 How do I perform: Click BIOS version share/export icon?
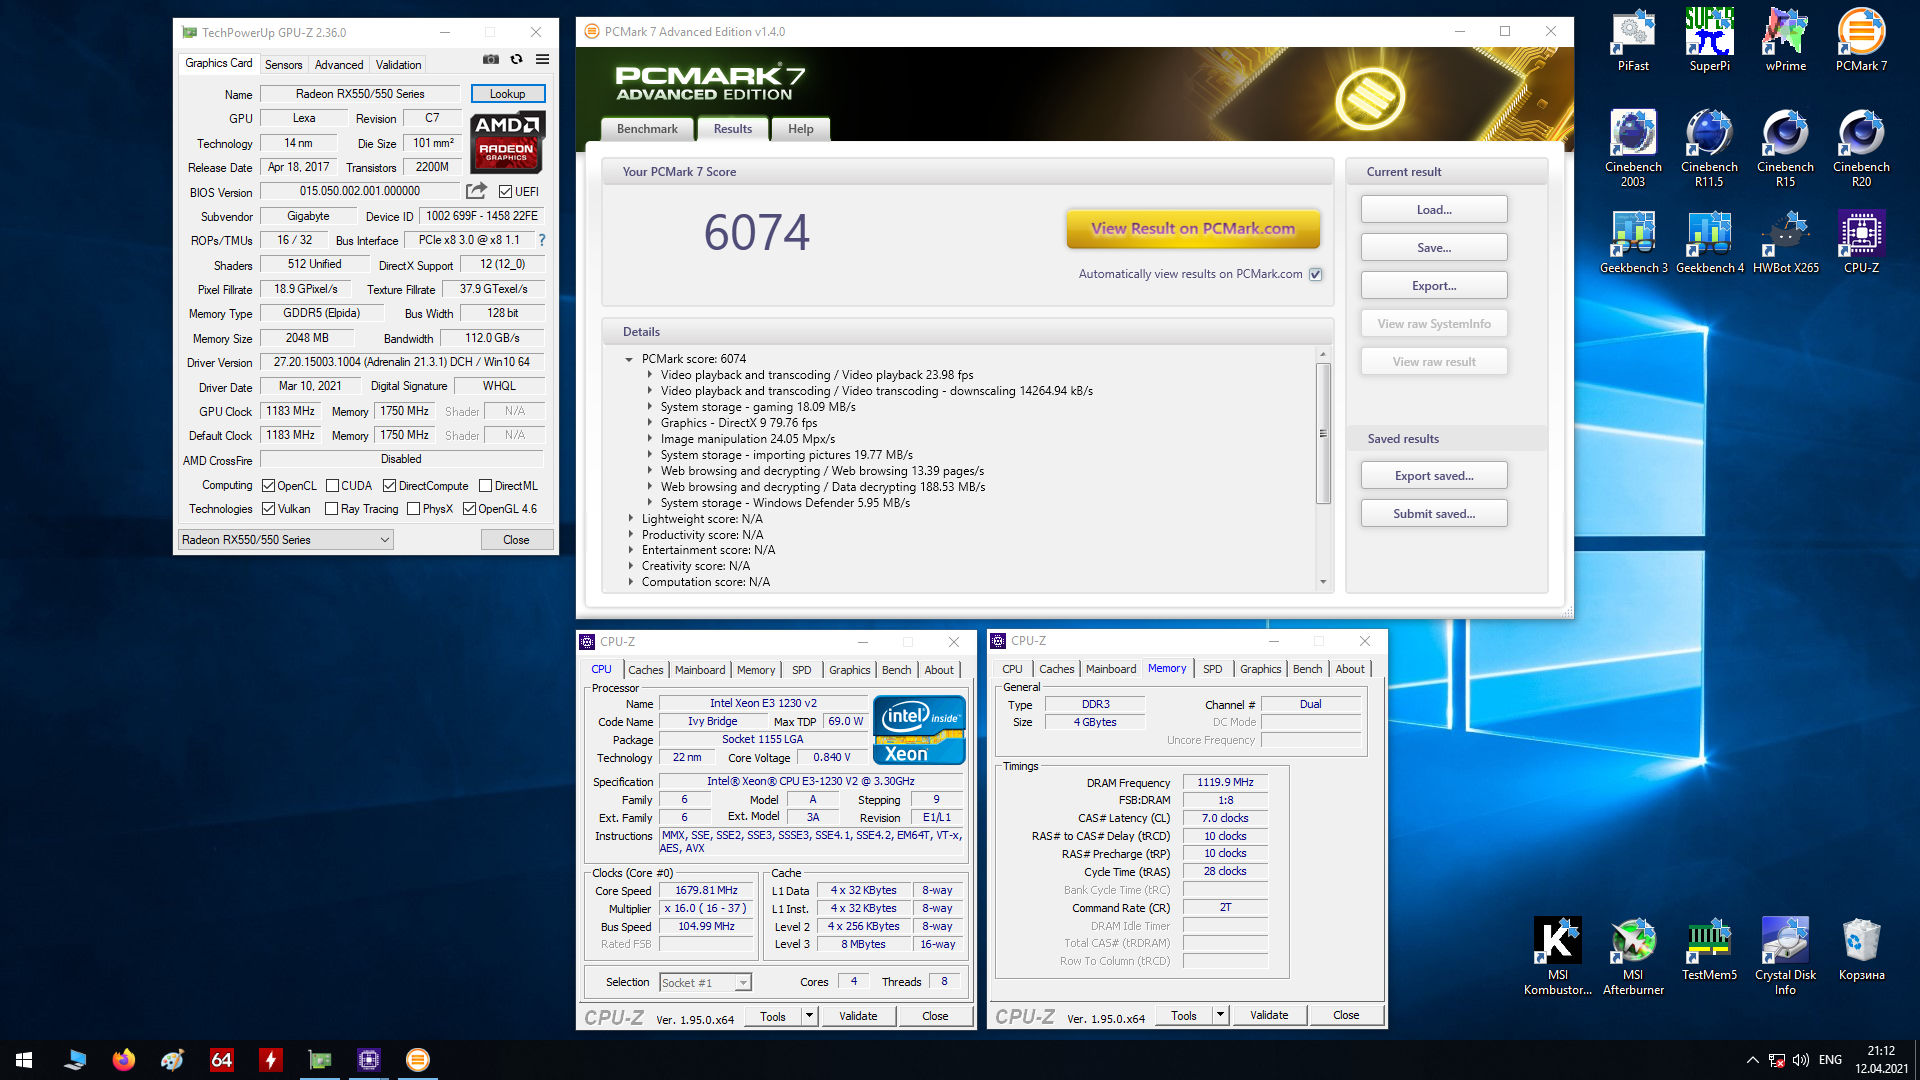477,191
